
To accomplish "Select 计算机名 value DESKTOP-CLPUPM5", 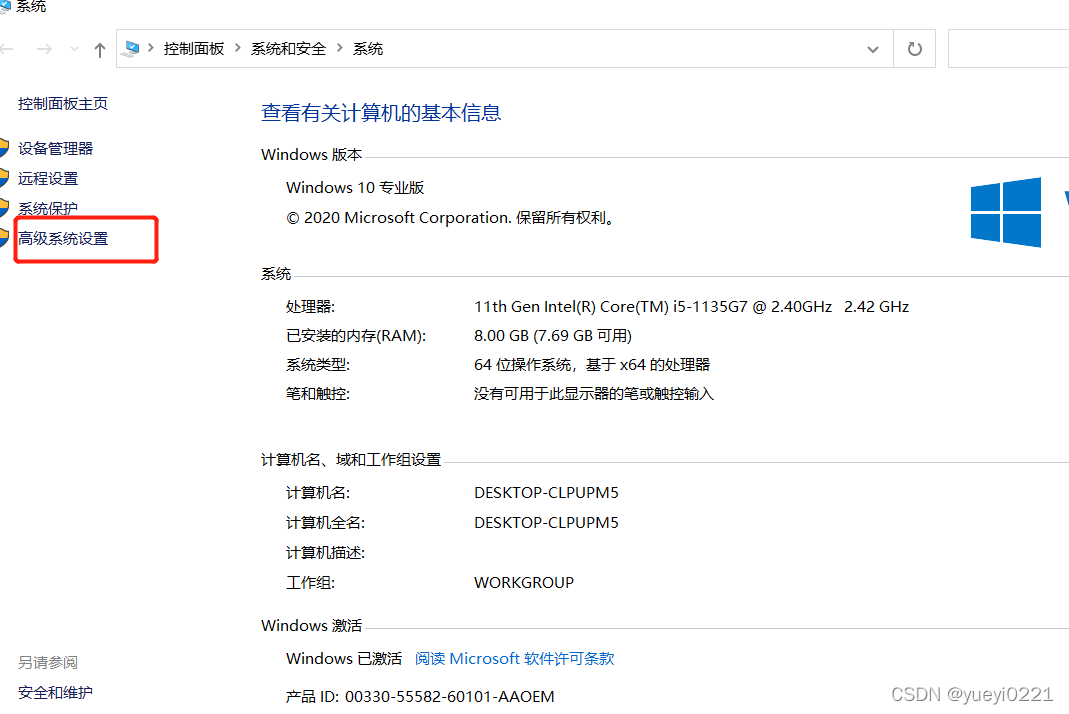I will coord(546,492).
